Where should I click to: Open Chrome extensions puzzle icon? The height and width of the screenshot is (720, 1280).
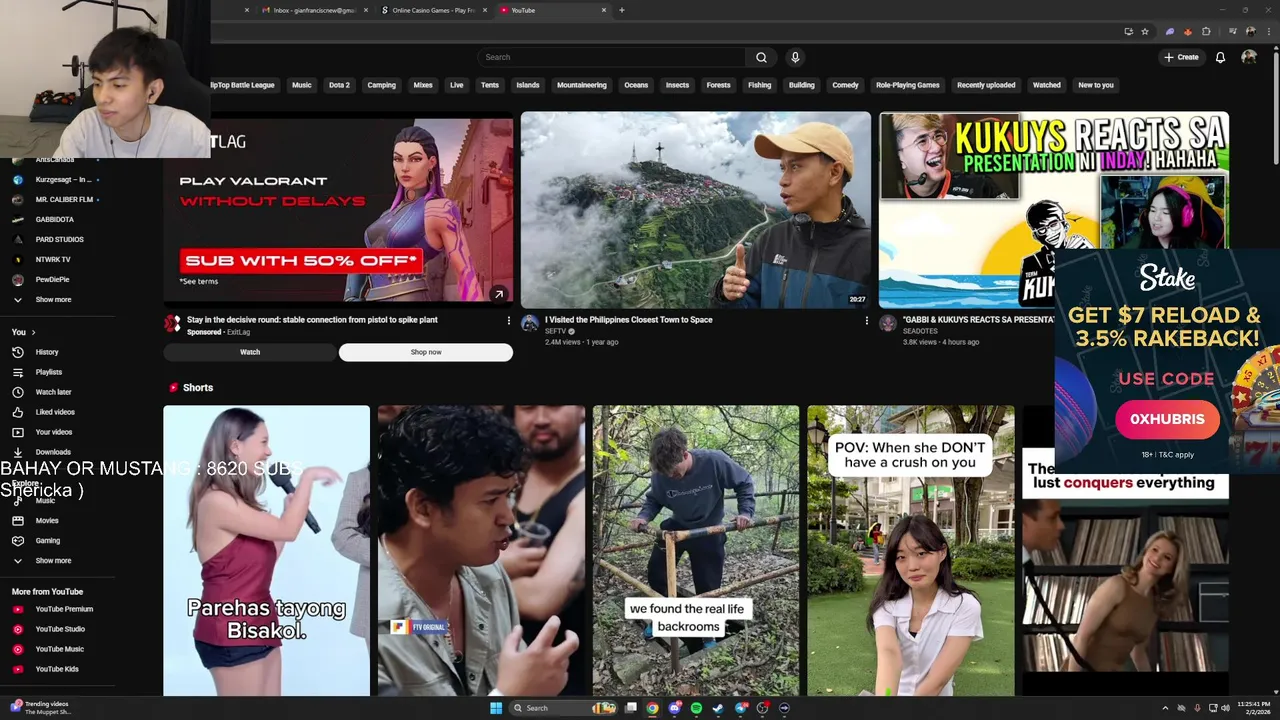point(1206,32)
